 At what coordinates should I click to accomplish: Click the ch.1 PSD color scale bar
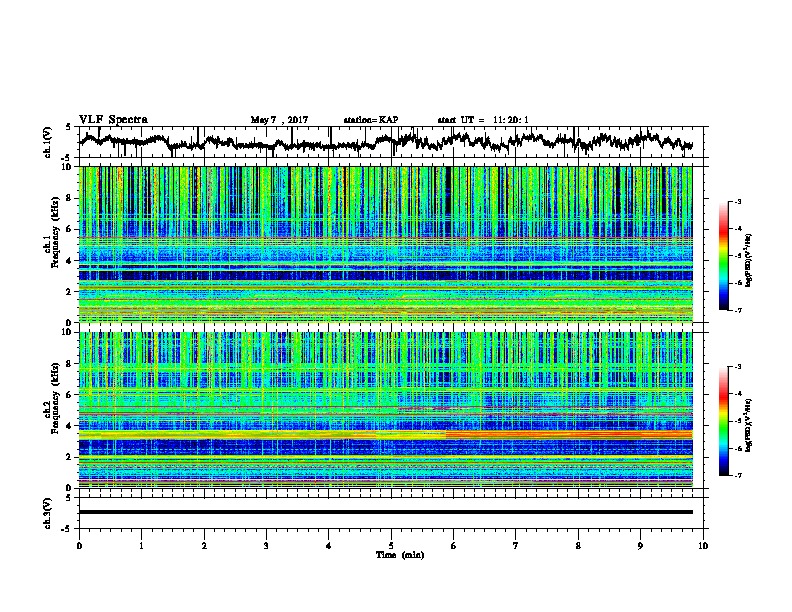[x=723, y=256]
